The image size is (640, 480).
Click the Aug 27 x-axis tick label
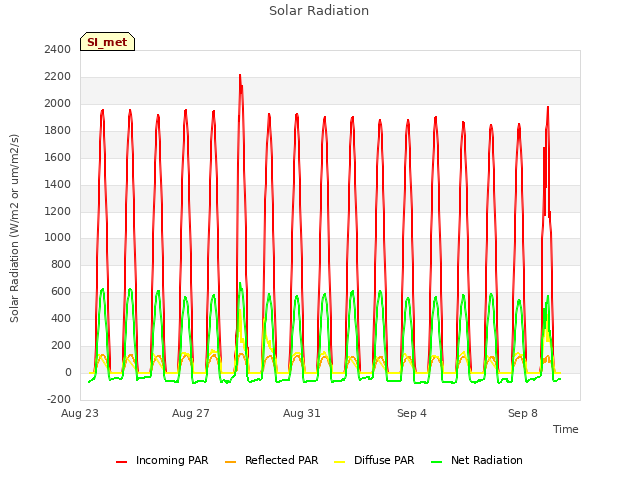coord(191,413)
